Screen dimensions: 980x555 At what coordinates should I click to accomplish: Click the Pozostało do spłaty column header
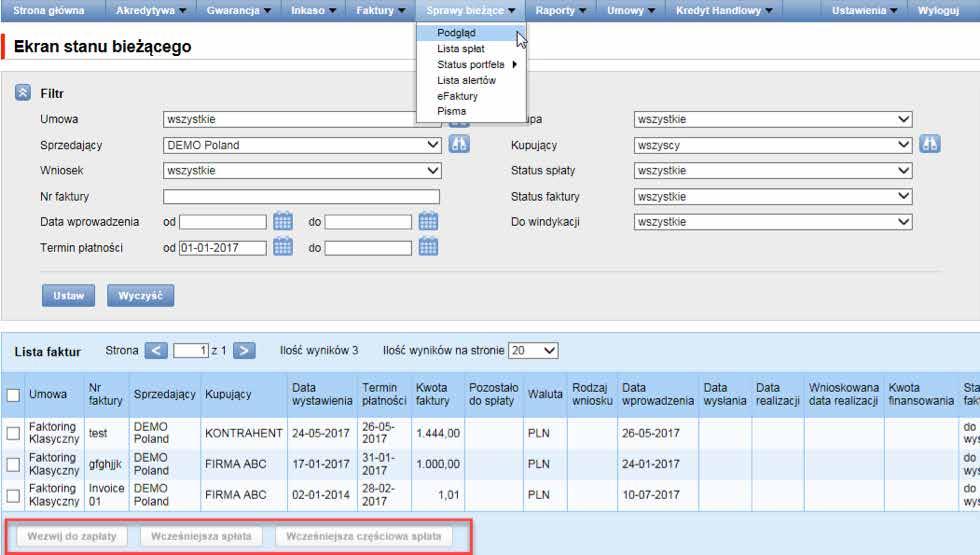[494, 394]
